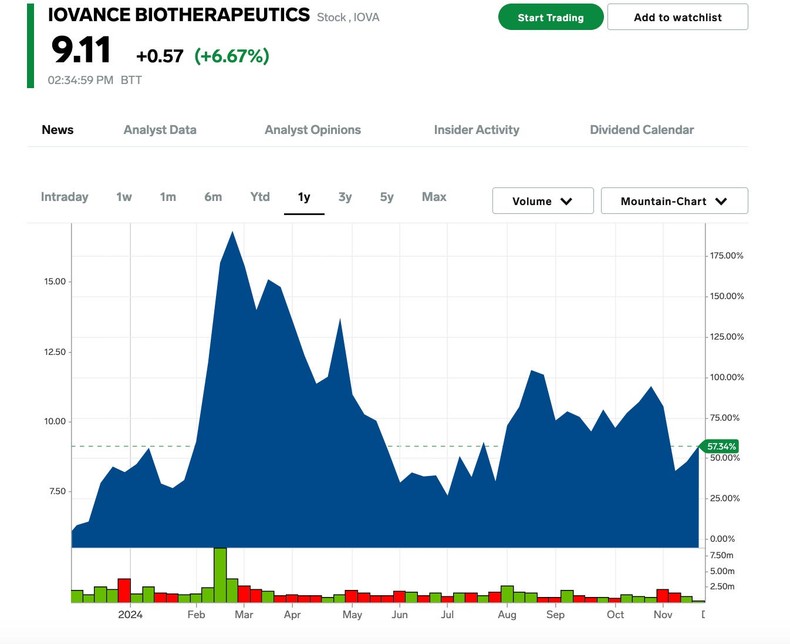Choose the 6m chart range
790x644 pixels.
213,197
